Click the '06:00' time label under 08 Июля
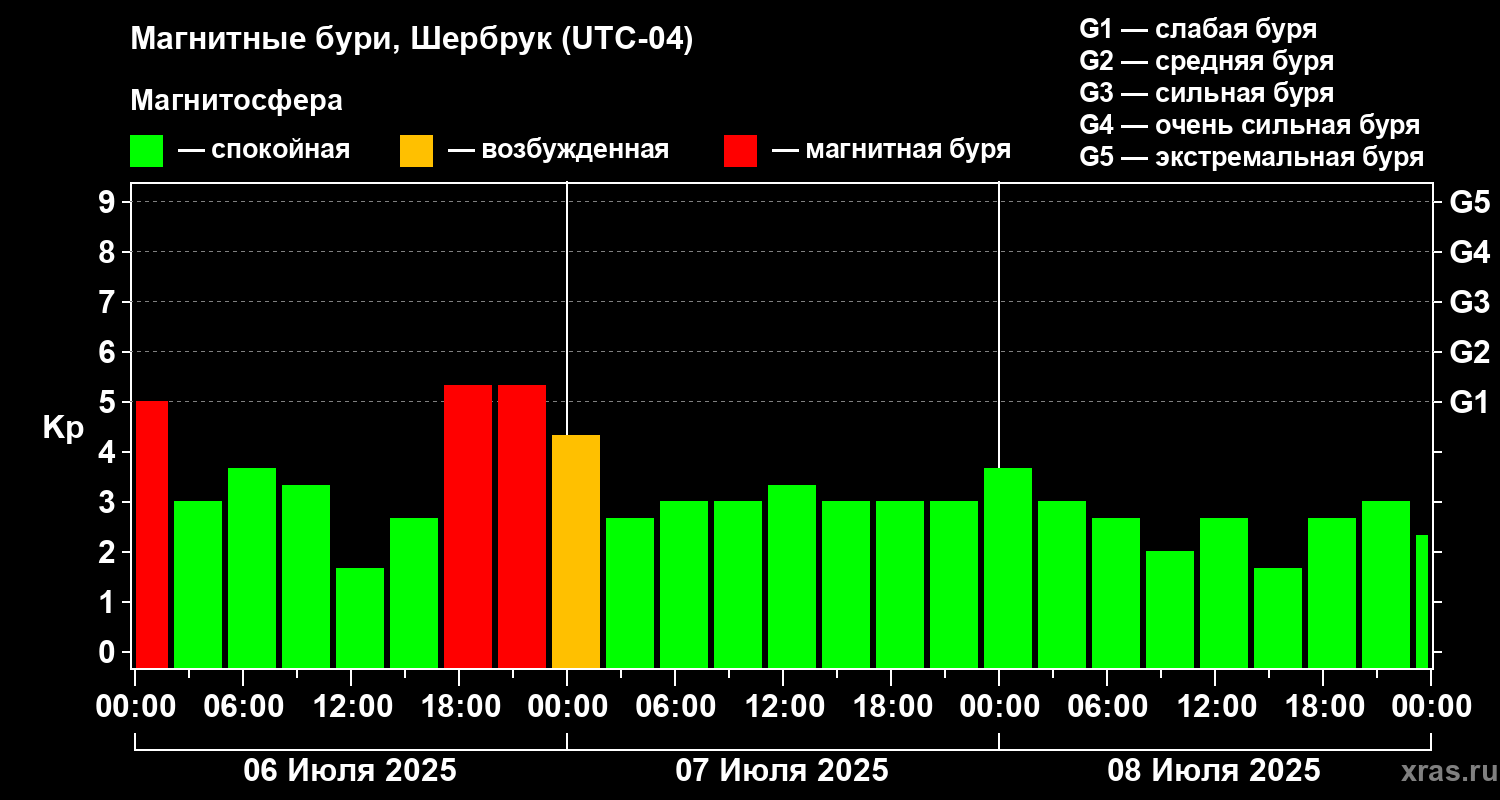The width and height of the screenshot is (1500, 800). 1106,707
